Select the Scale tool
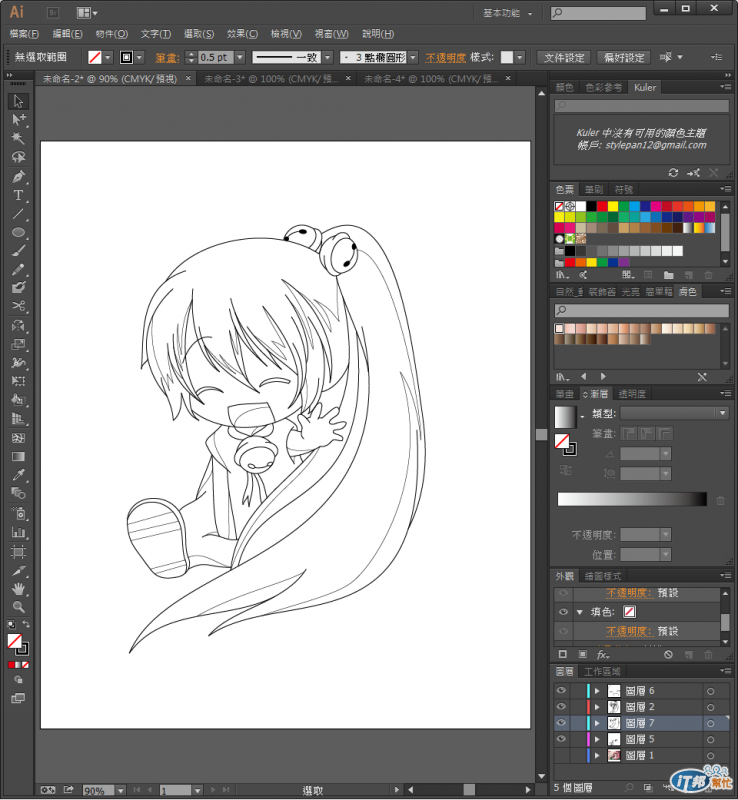Screen dimensions: 738x800 (x=18, y=344)
